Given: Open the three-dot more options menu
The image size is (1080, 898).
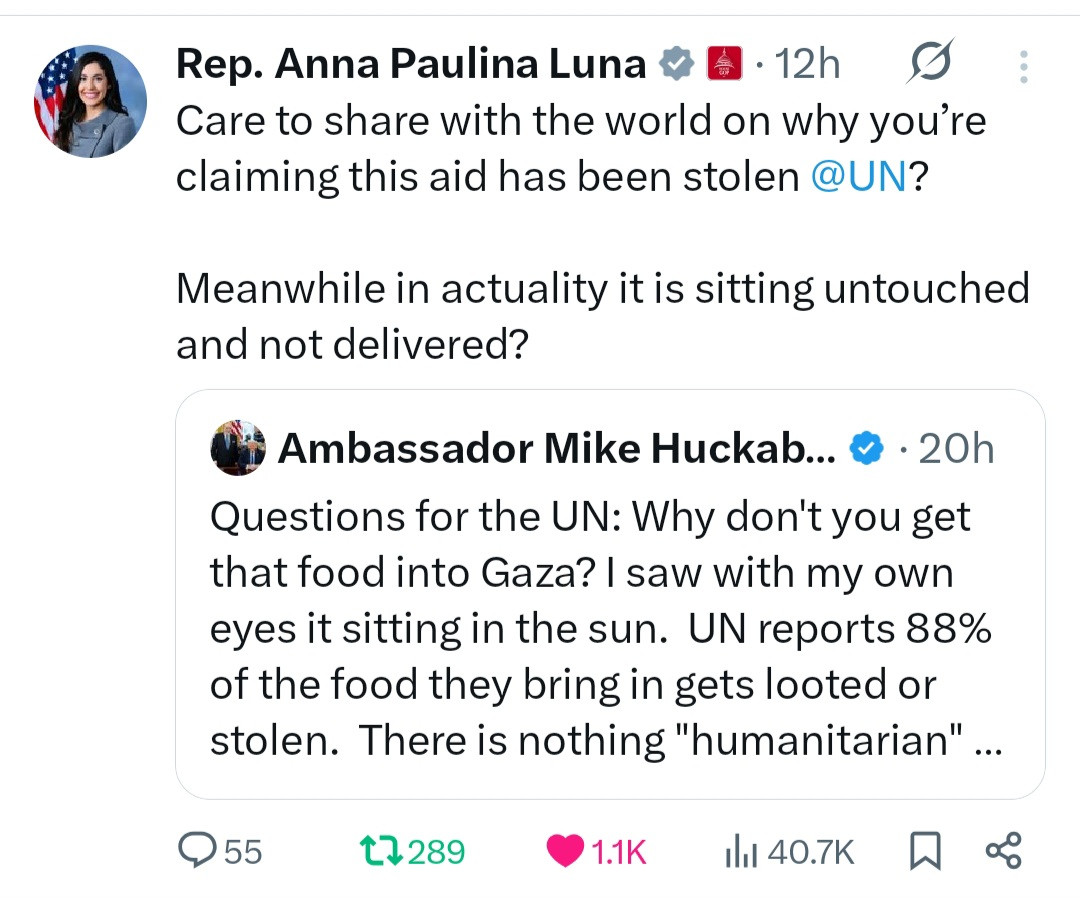Looking at the screenshot, I should pyautogui.click(x=1022, y=66).
